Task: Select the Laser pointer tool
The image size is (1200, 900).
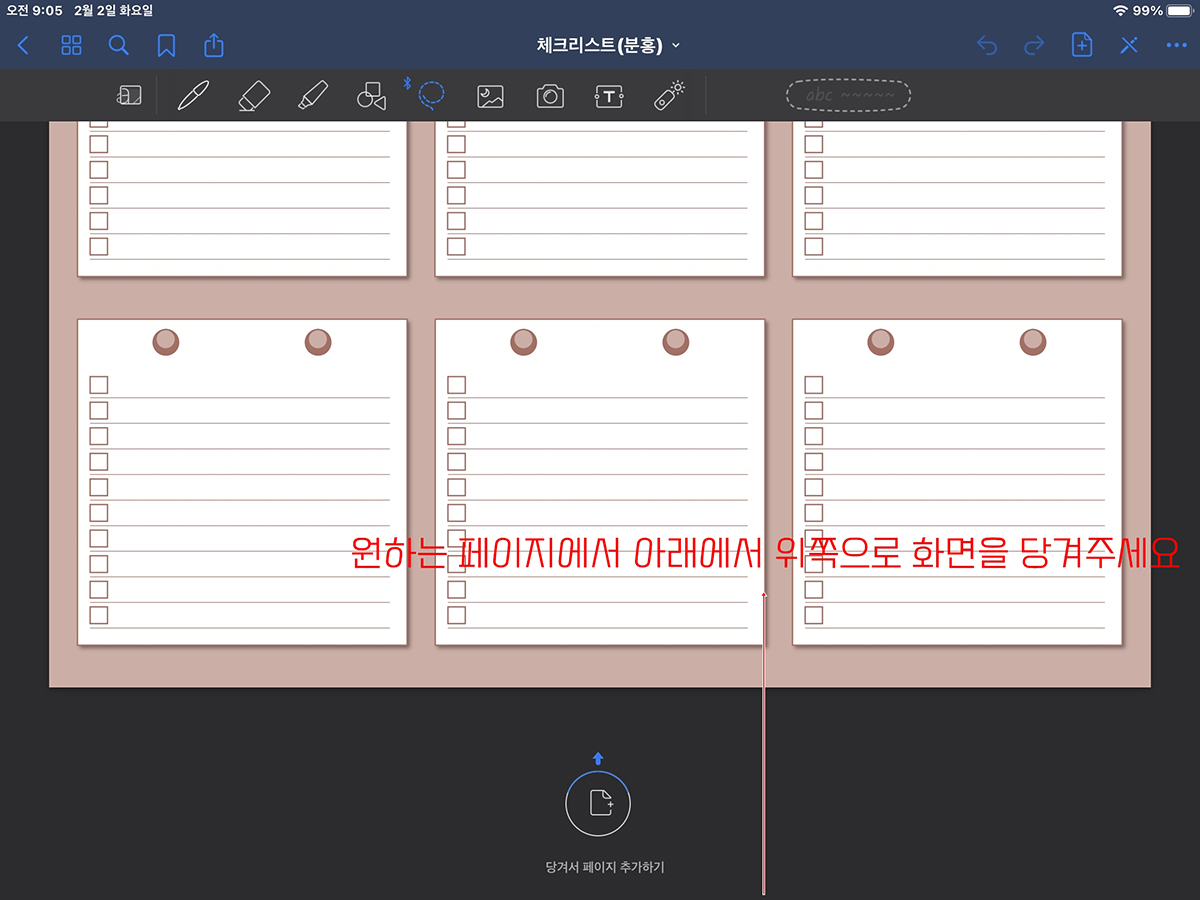Action: 669,95
